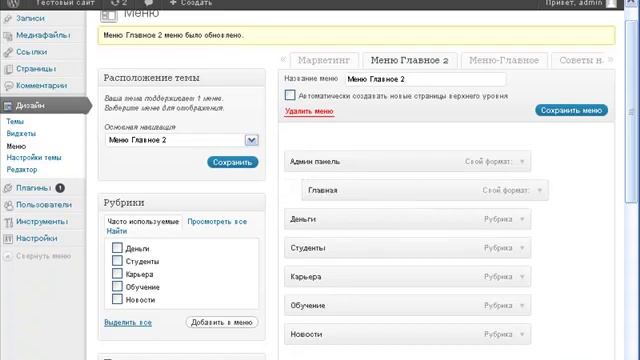The width and height of the screenshot is (640, 360).
Task: Click the Свернуть меню collapse arrow icon
Action: pyautogui.click(x=8, y=256)
